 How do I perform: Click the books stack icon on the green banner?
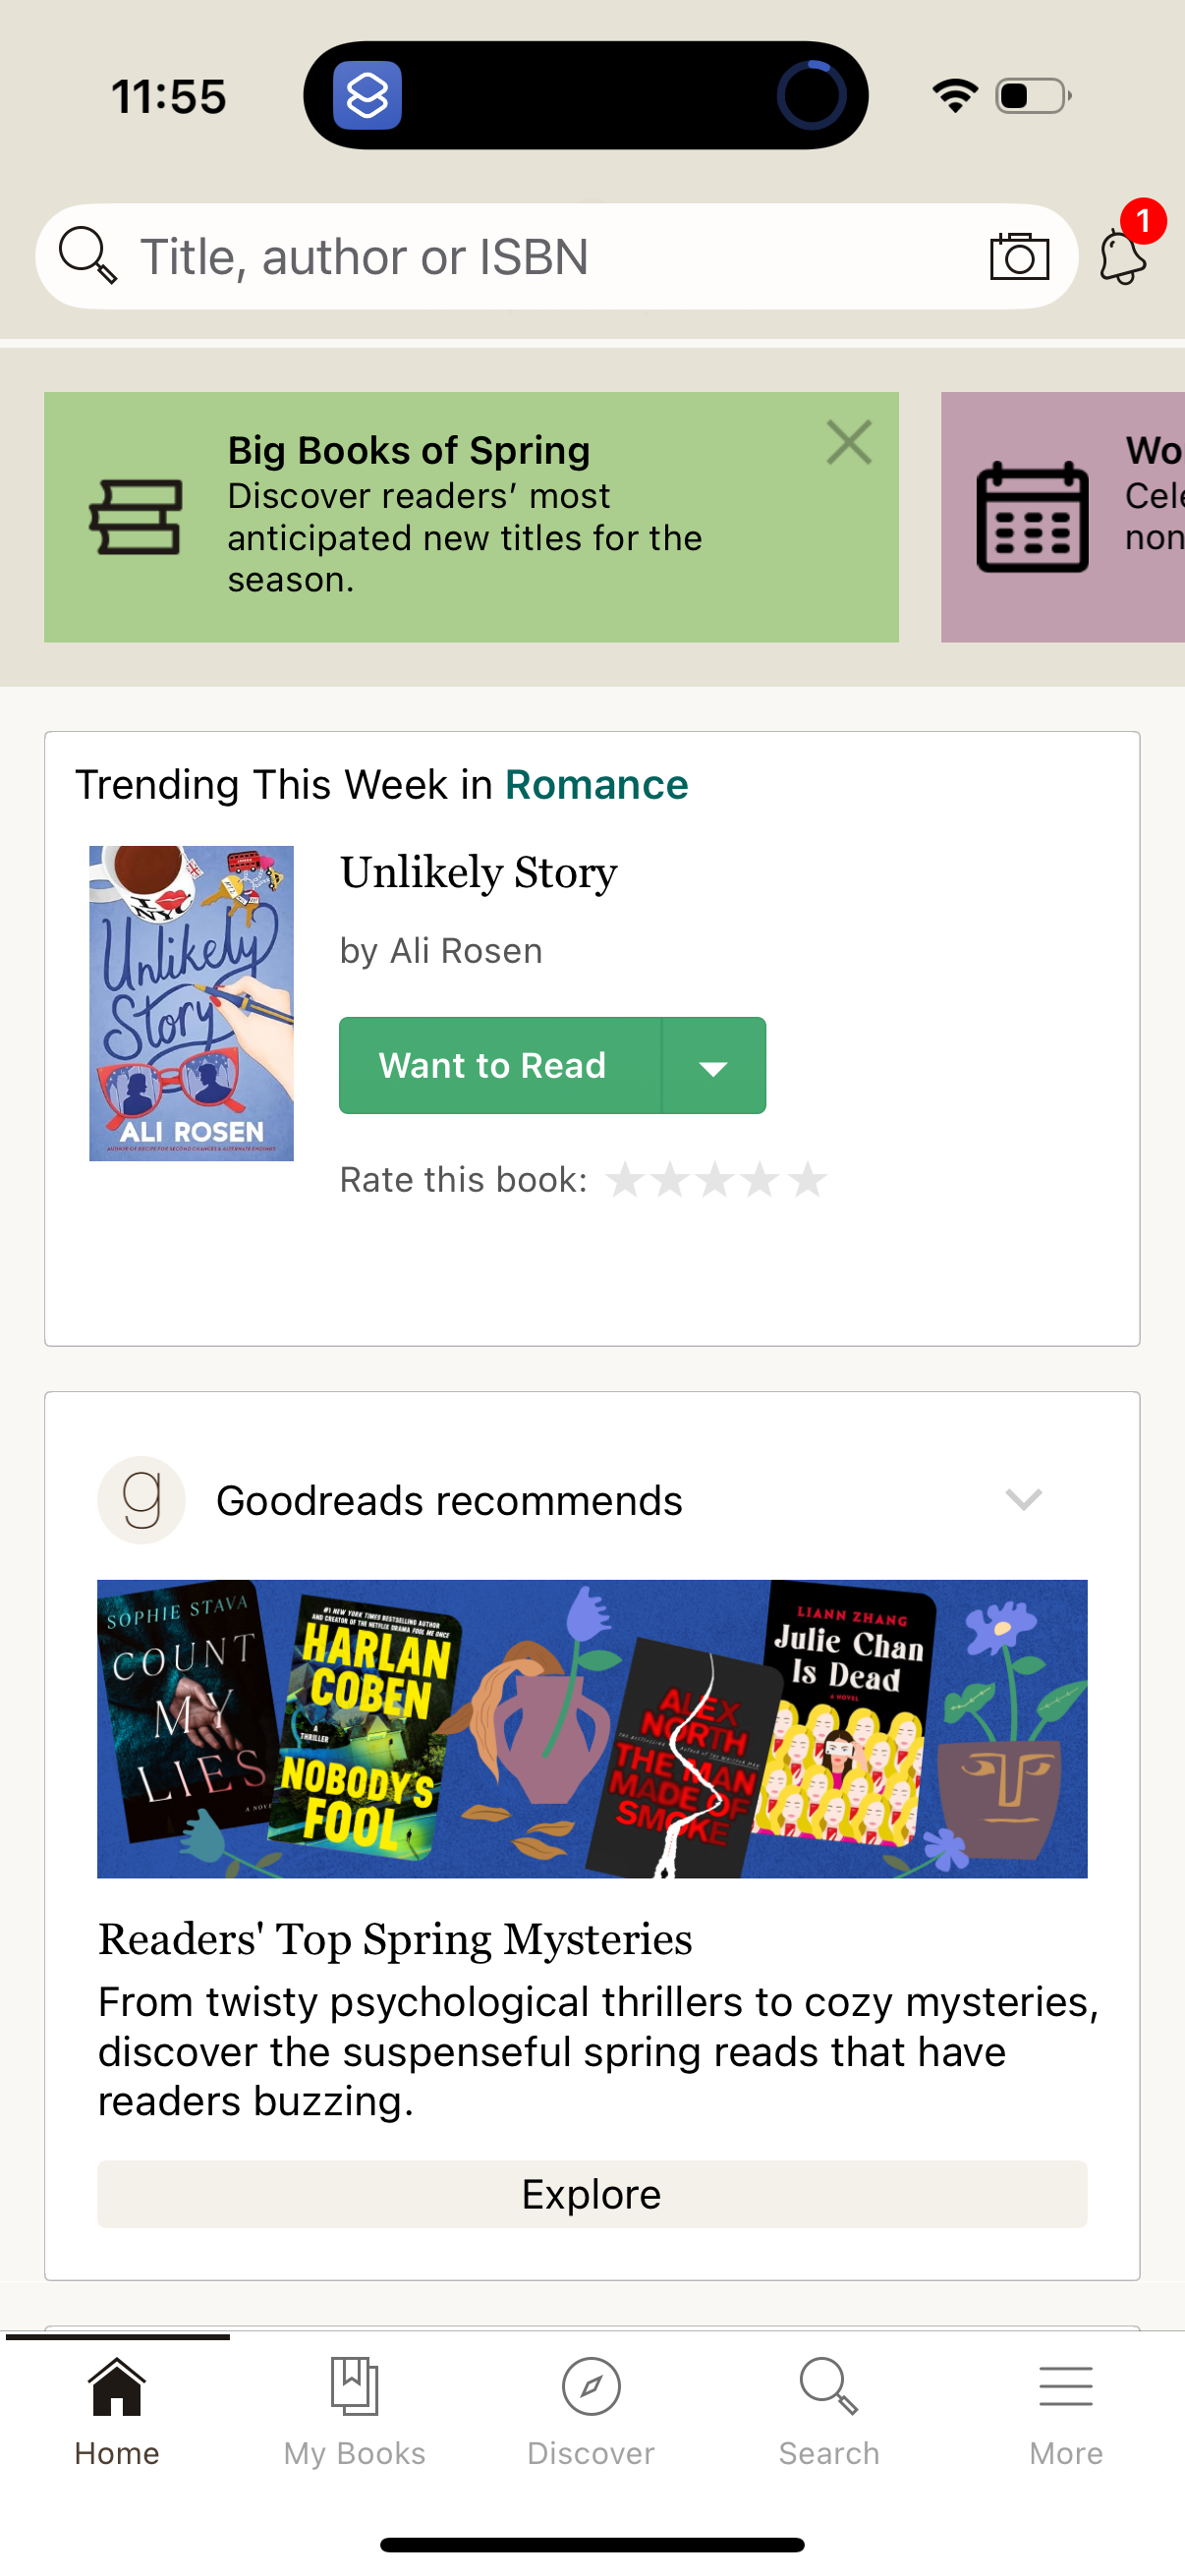click(x=140, y=516)
